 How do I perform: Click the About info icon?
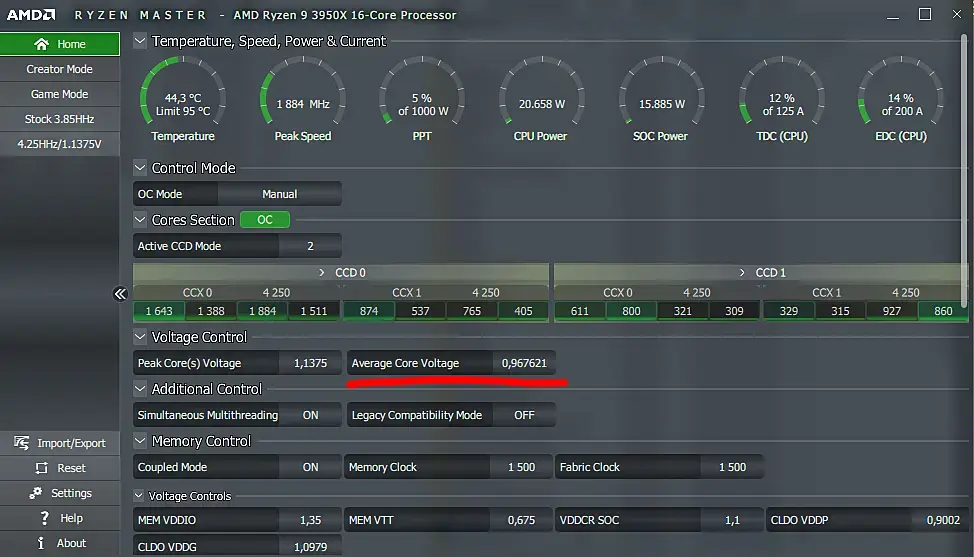click(41, 543)
